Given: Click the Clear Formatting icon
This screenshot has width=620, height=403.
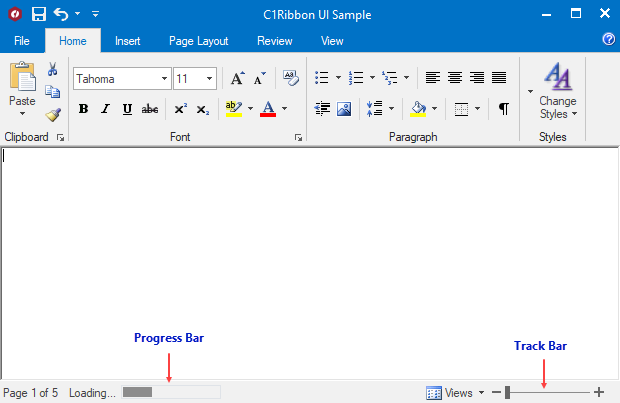Looking at the screenshot, I should point(290,78).
